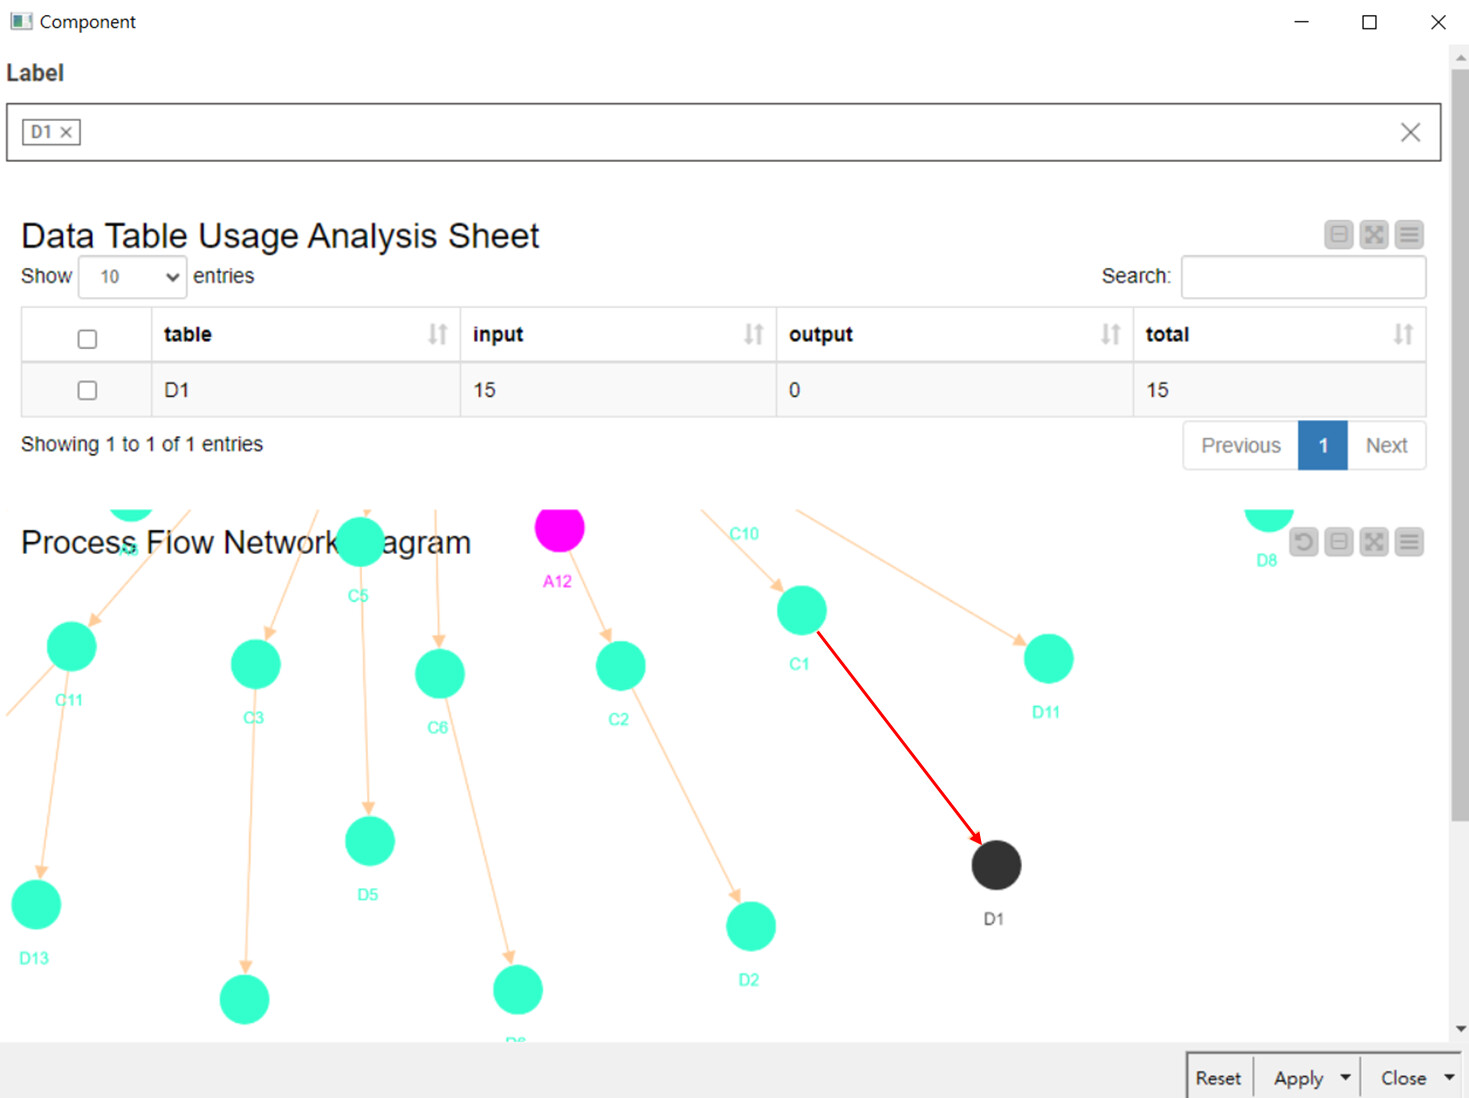Screen dimensions: 1469x1098
Task: Expand the Apply button dropdown arrow
Action: point(1345,1077)
